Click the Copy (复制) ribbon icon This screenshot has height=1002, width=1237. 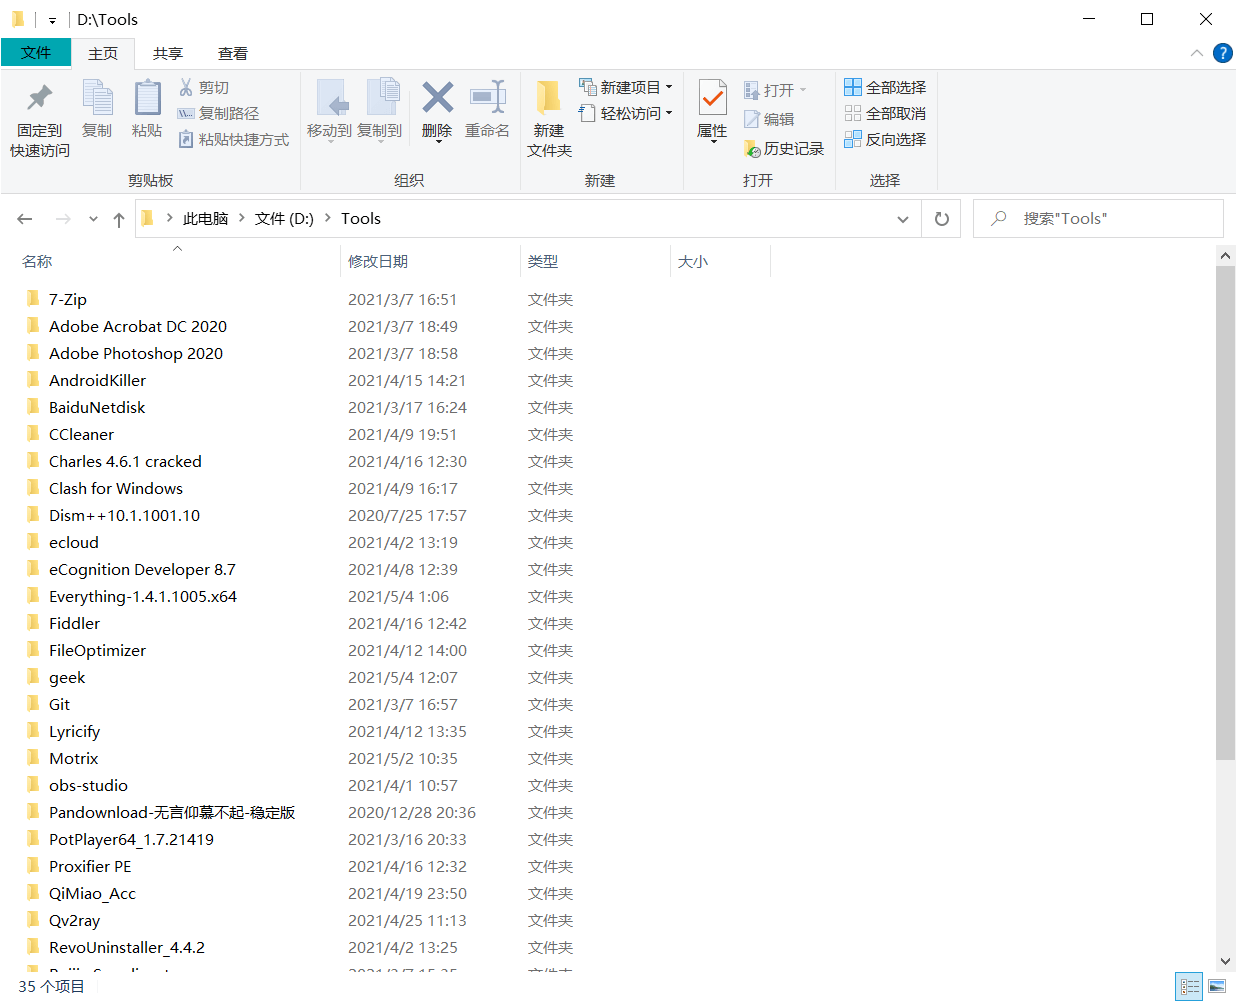(97, 98)
